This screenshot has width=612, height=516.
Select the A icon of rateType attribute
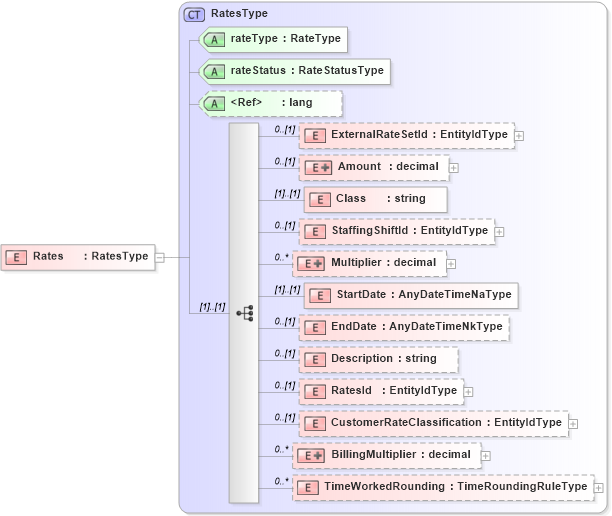(214, 39)
